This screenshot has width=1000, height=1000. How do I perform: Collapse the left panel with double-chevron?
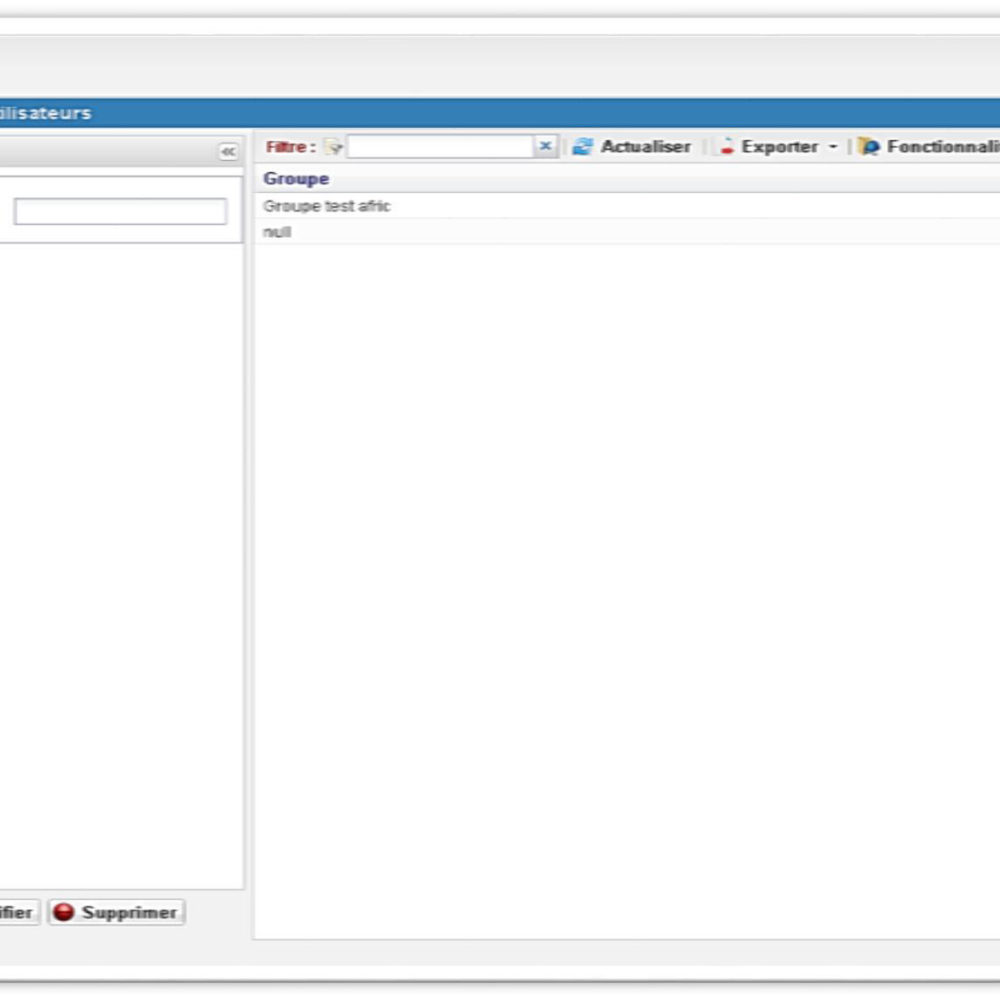pyautogui.click(x=228, y=152)
